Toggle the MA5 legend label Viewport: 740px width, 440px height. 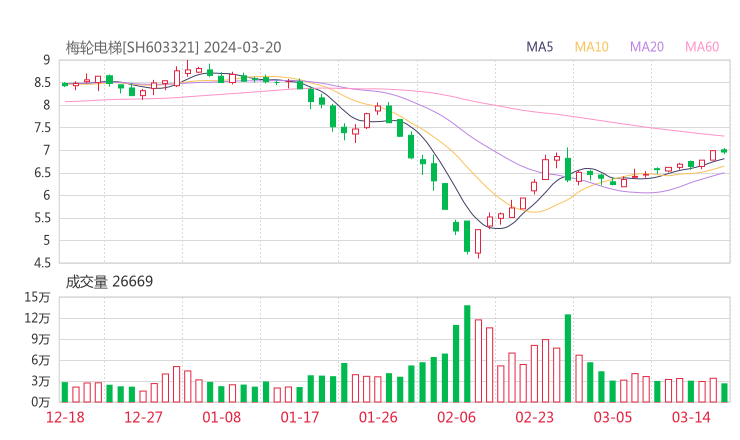(540, 47)
